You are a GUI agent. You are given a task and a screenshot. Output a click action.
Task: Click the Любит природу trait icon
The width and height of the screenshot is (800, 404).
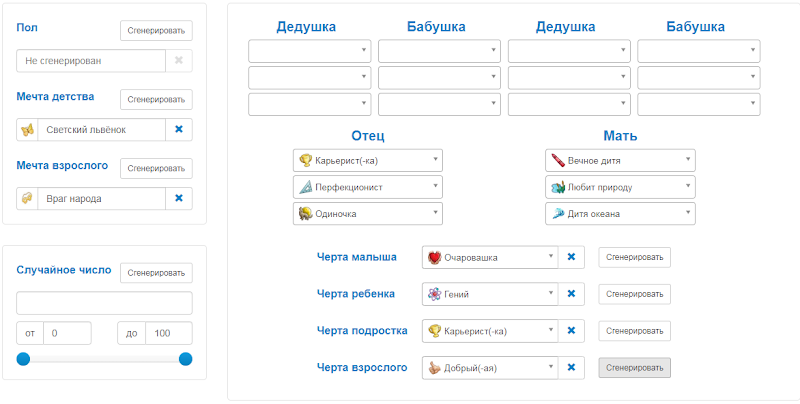coord(558,187)
